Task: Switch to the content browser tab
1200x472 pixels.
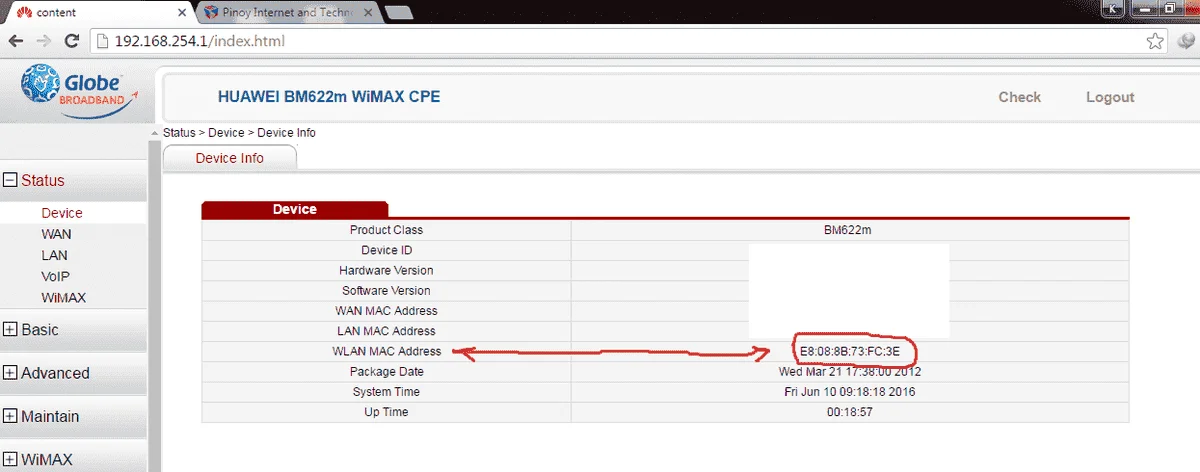Action: pos(100,13)
